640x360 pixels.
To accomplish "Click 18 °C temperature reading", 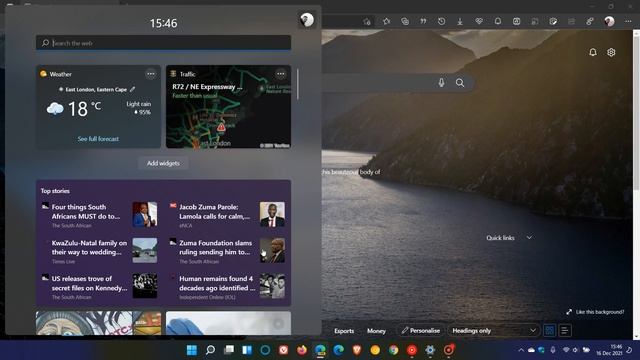I will [x=84, y=109].
